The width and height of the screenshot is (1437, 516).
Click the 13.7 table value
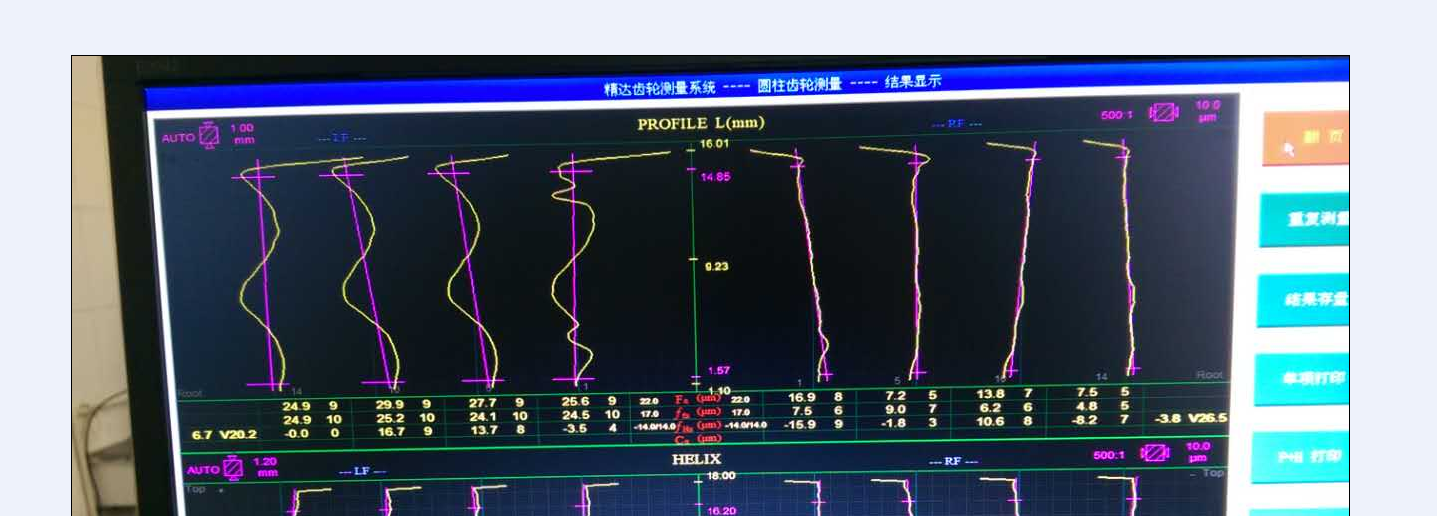[483, 430]
